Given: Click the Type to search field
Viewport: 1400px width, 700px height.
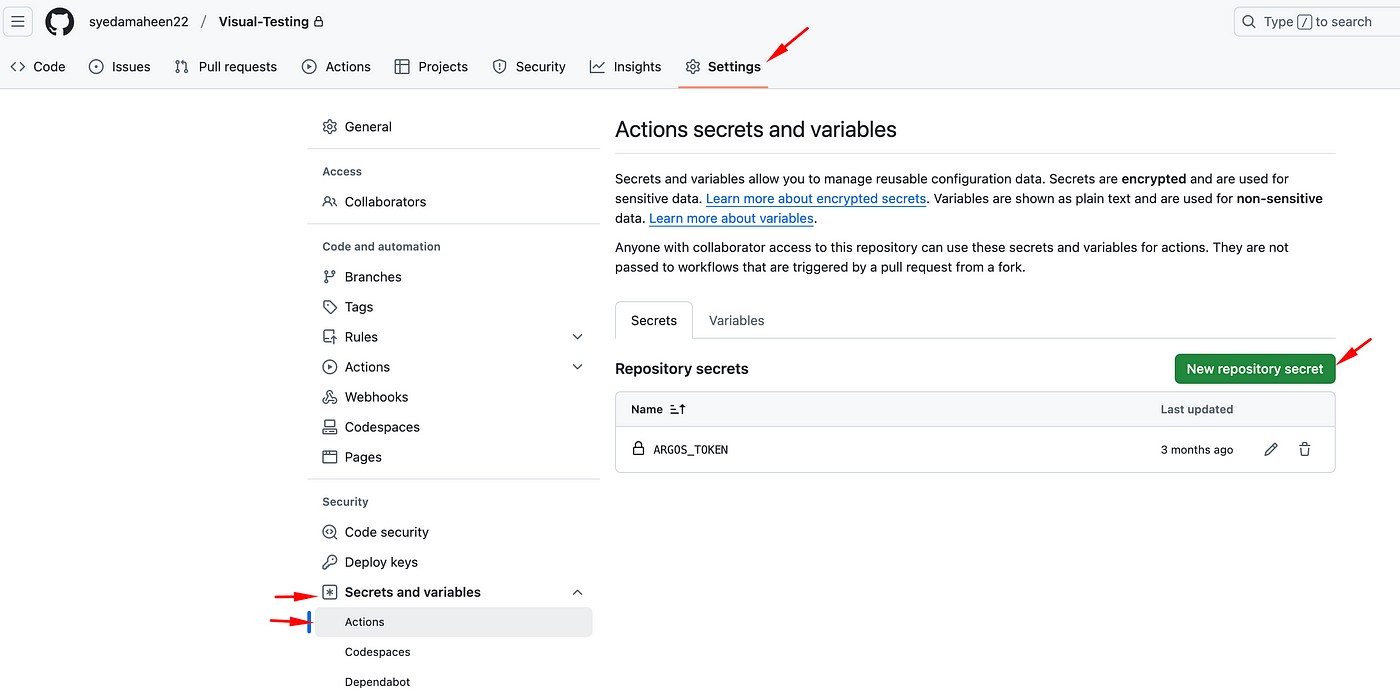Looking at the screenshot, I should point(1316,21).
